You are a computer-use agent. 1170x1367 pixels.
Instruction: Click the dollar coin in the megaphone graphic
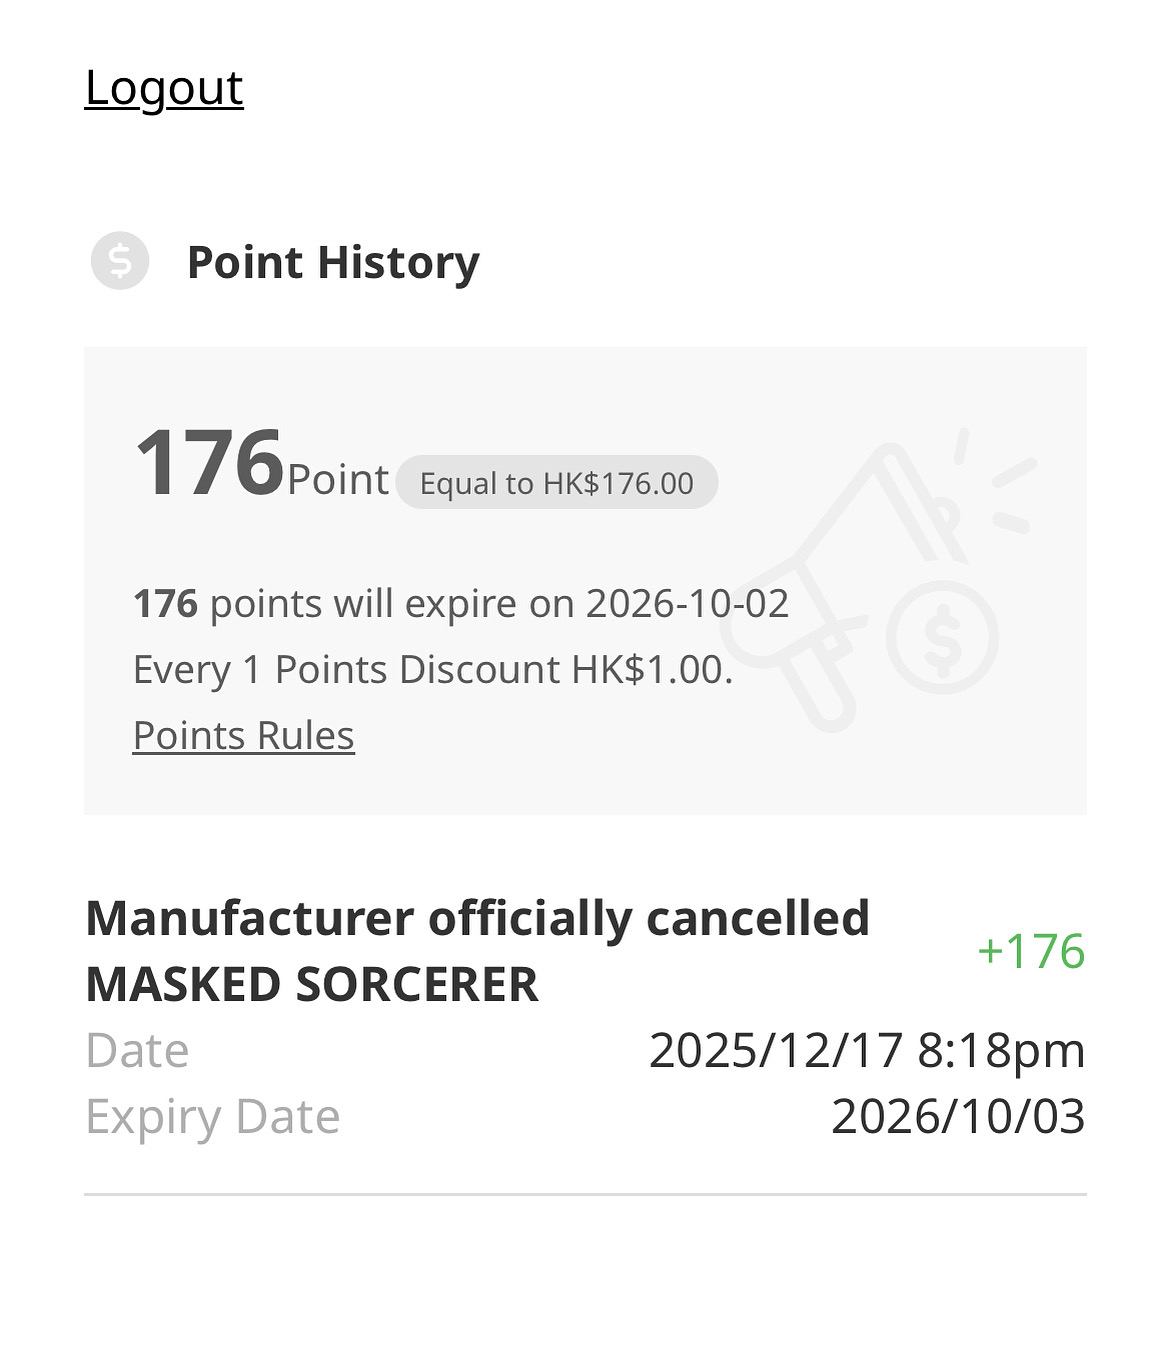(942, 638)
